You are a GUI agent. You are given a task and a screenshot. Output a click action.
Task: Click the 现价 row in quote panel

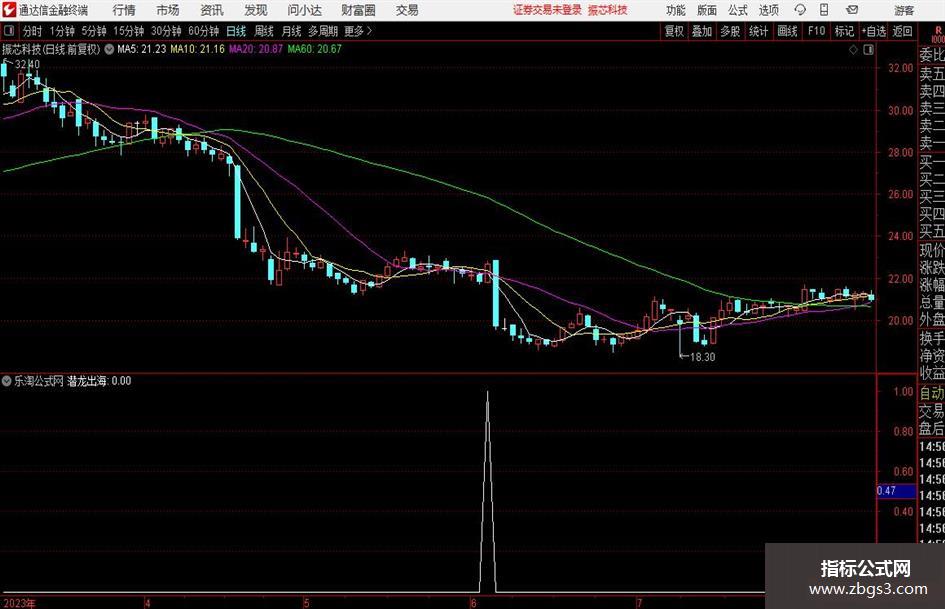tap(932, 250)
